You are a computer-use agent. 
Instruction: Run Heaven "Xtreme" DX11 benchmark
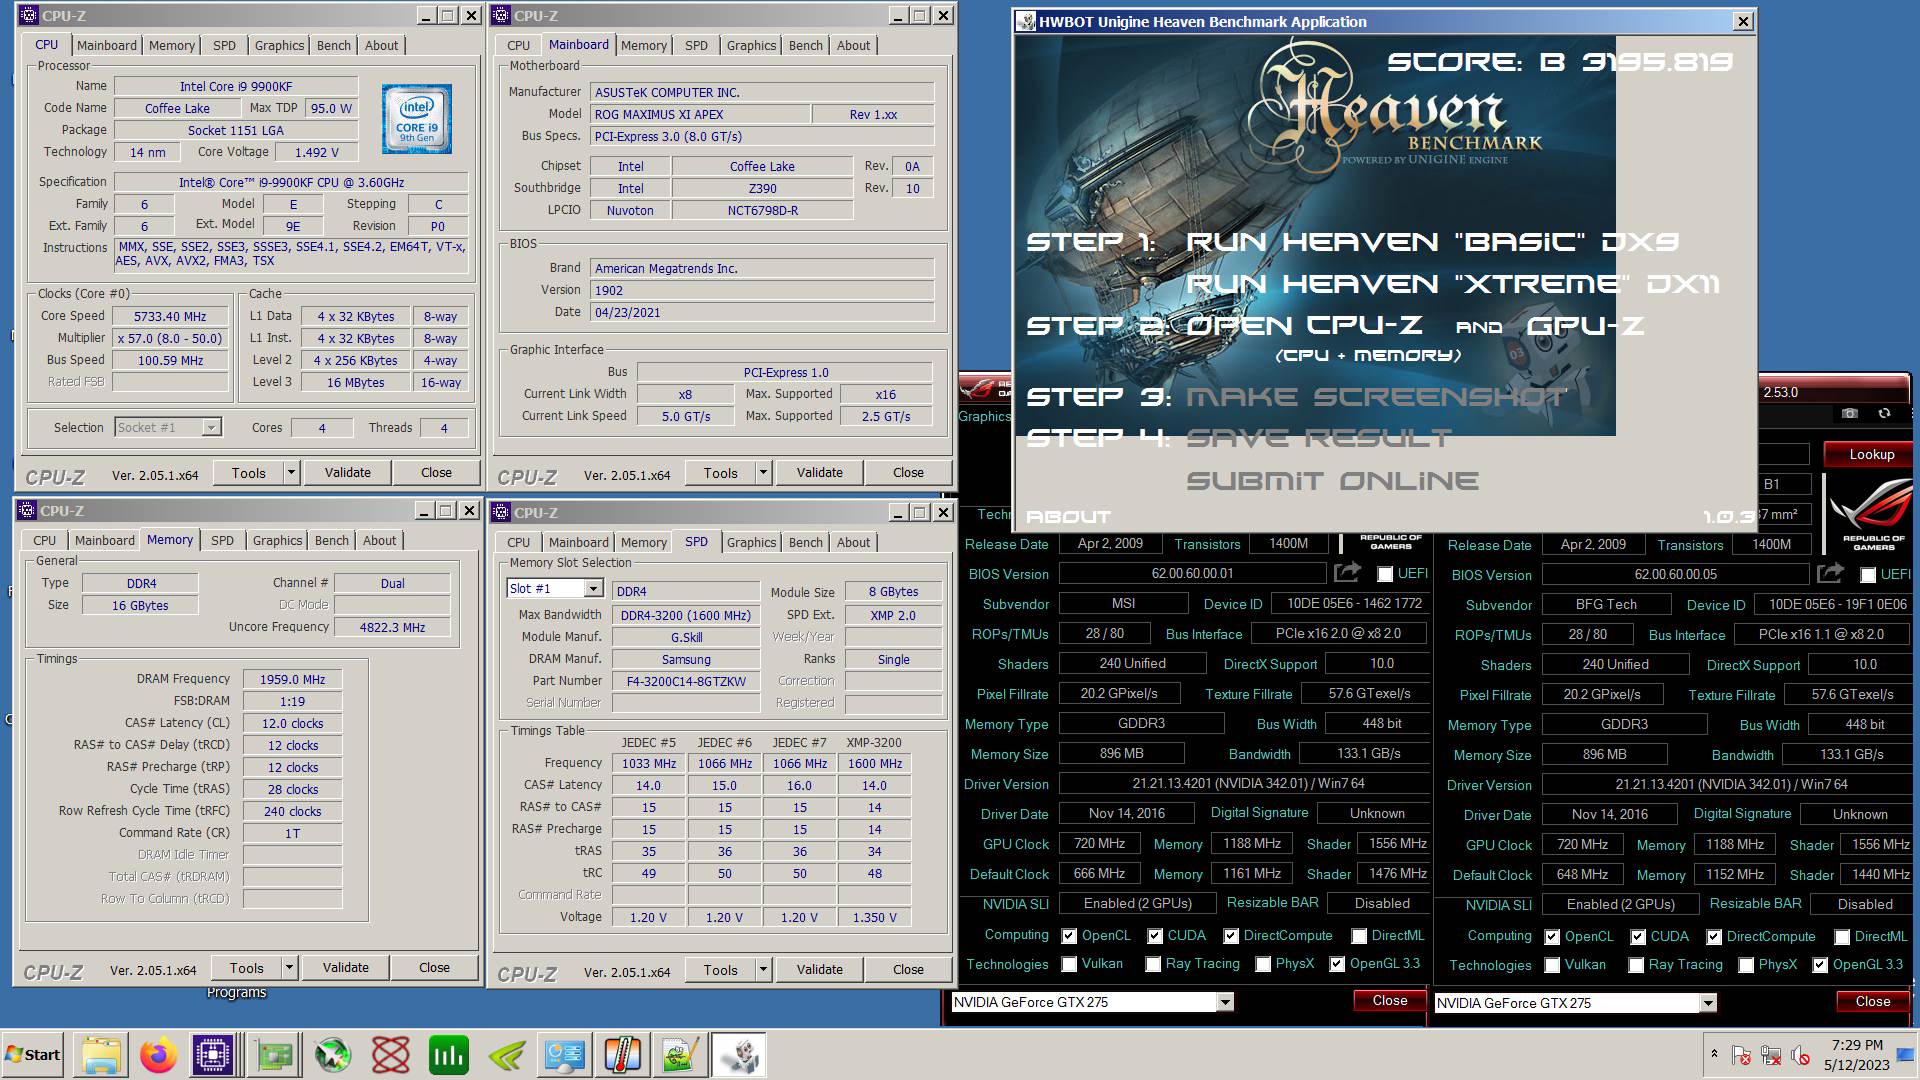point(1453,284)
